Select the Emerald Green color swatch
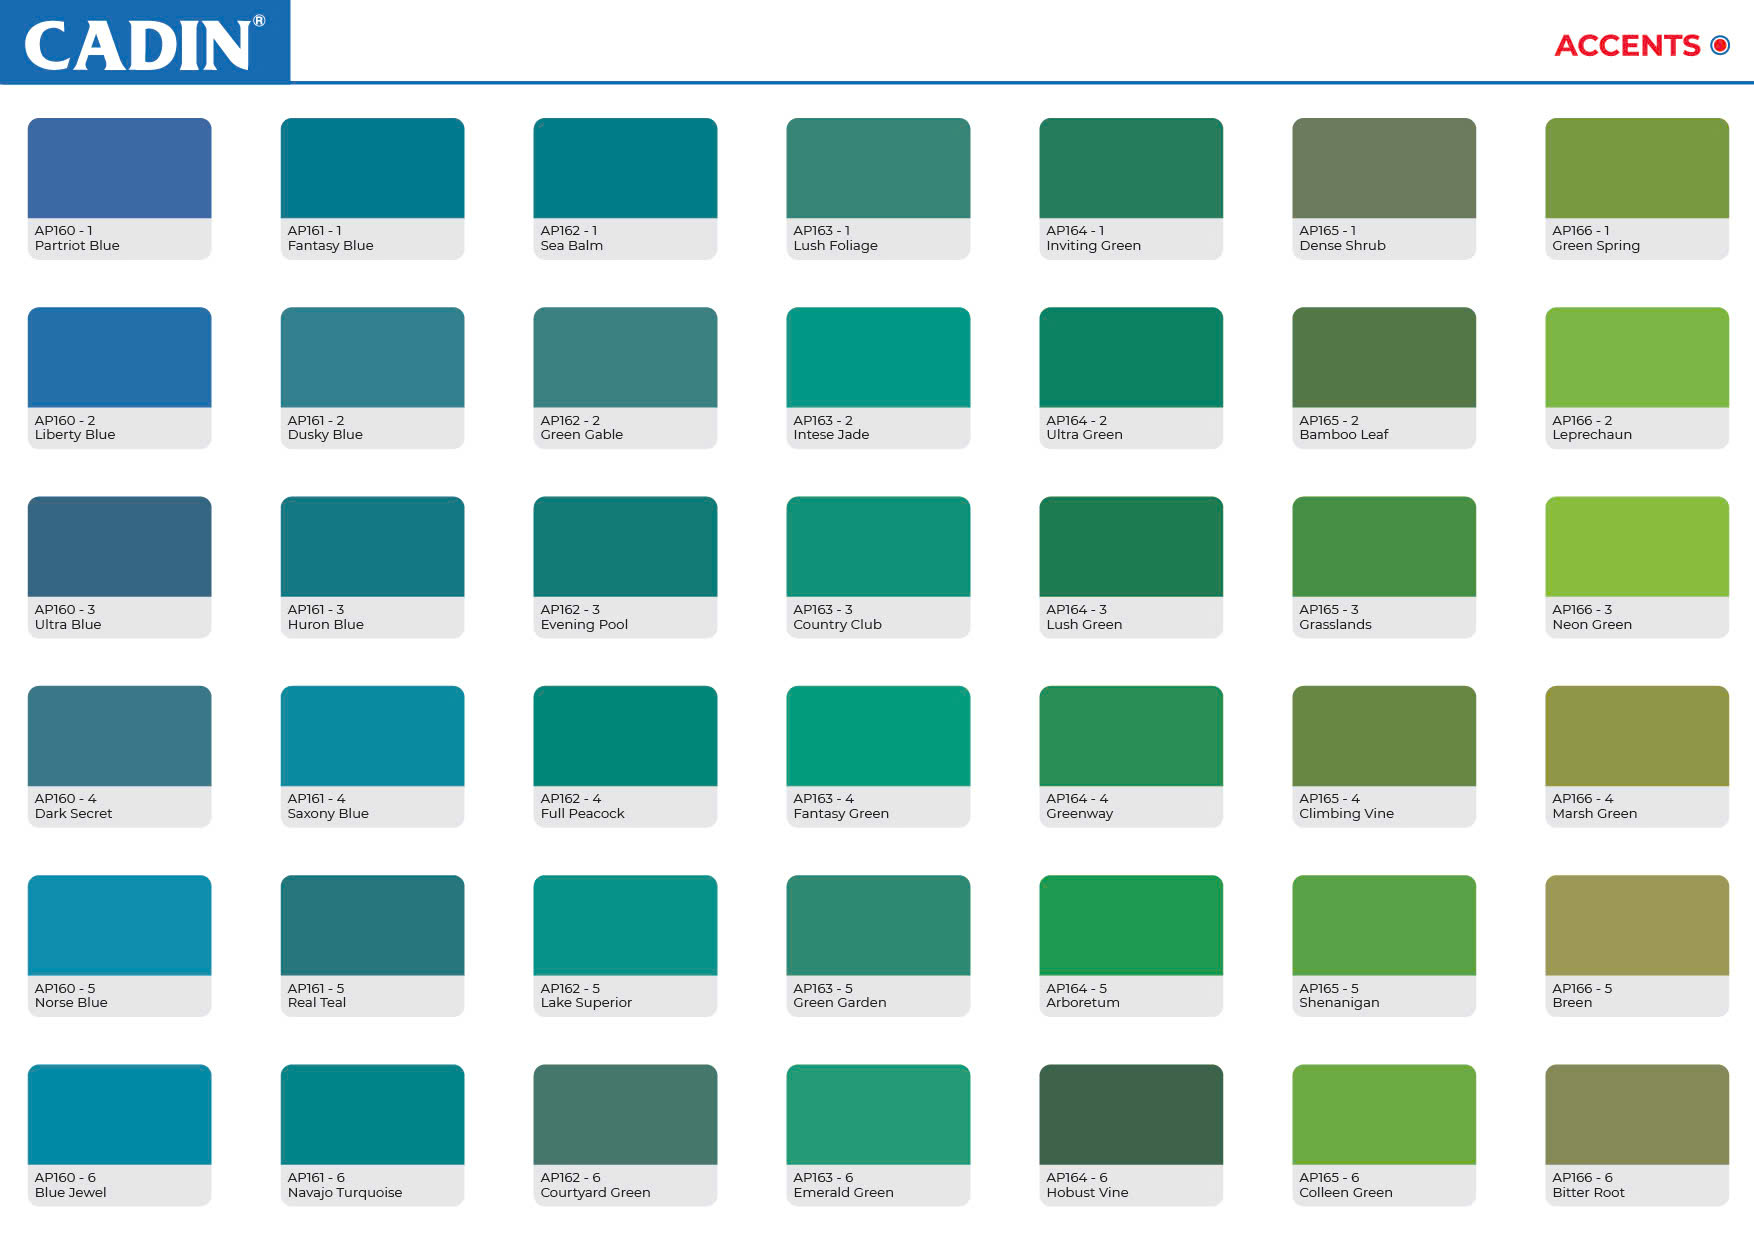The width and height of the screenshot is (1754, 1240). click(x=878, y=1114)
